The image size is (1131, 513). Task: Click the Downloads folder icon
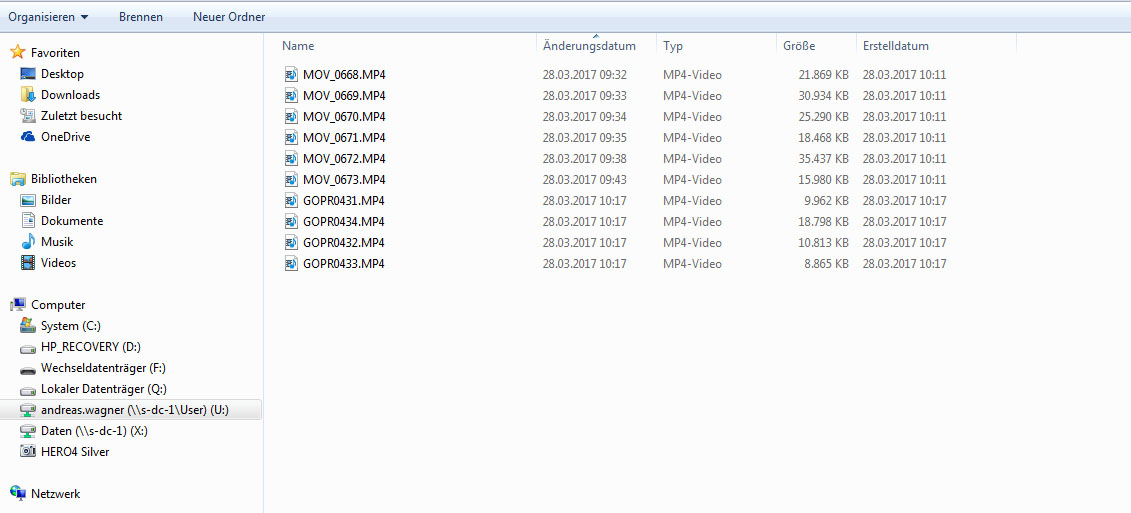[28, 95]
